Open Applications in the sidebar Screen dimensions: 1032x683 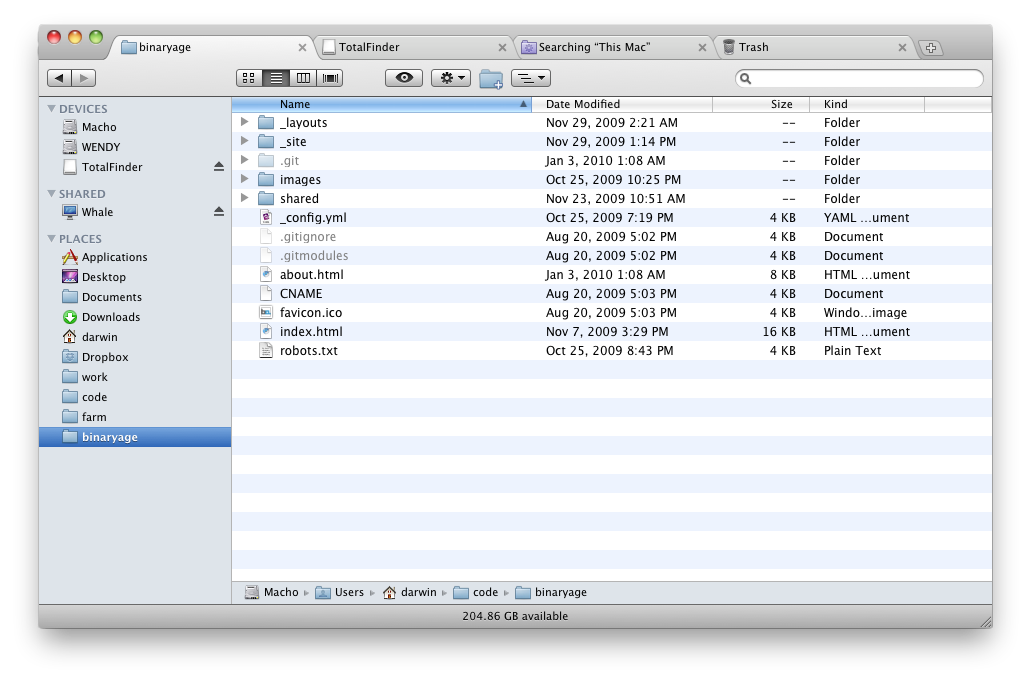click(x=114, y=257)
